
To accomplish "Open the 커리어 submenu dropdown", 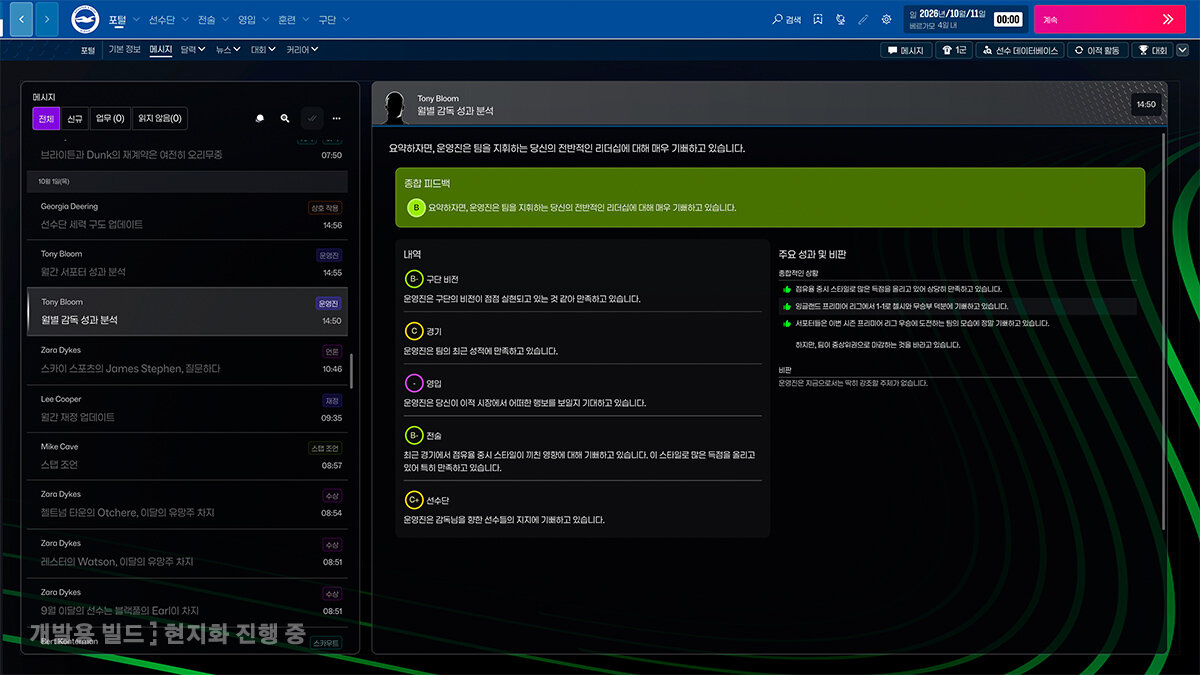I will pyautogui.click(x=302, y=49).
